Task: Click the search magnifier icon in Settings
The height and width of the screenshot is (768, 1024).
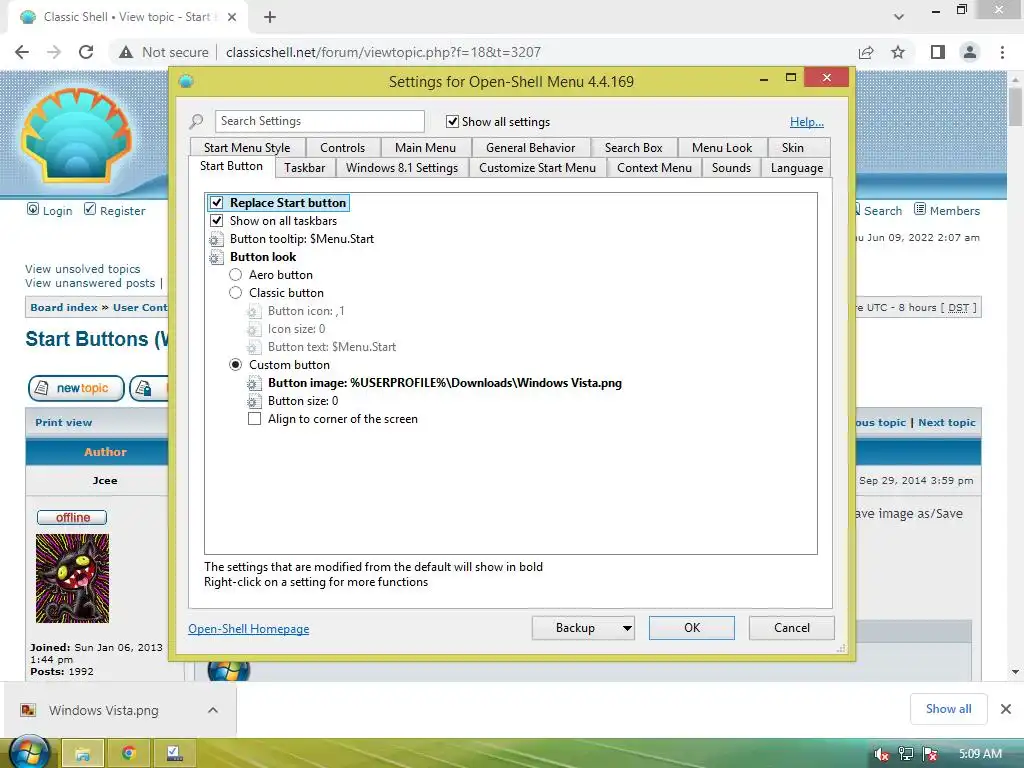Action: click(x=197, y=121)
